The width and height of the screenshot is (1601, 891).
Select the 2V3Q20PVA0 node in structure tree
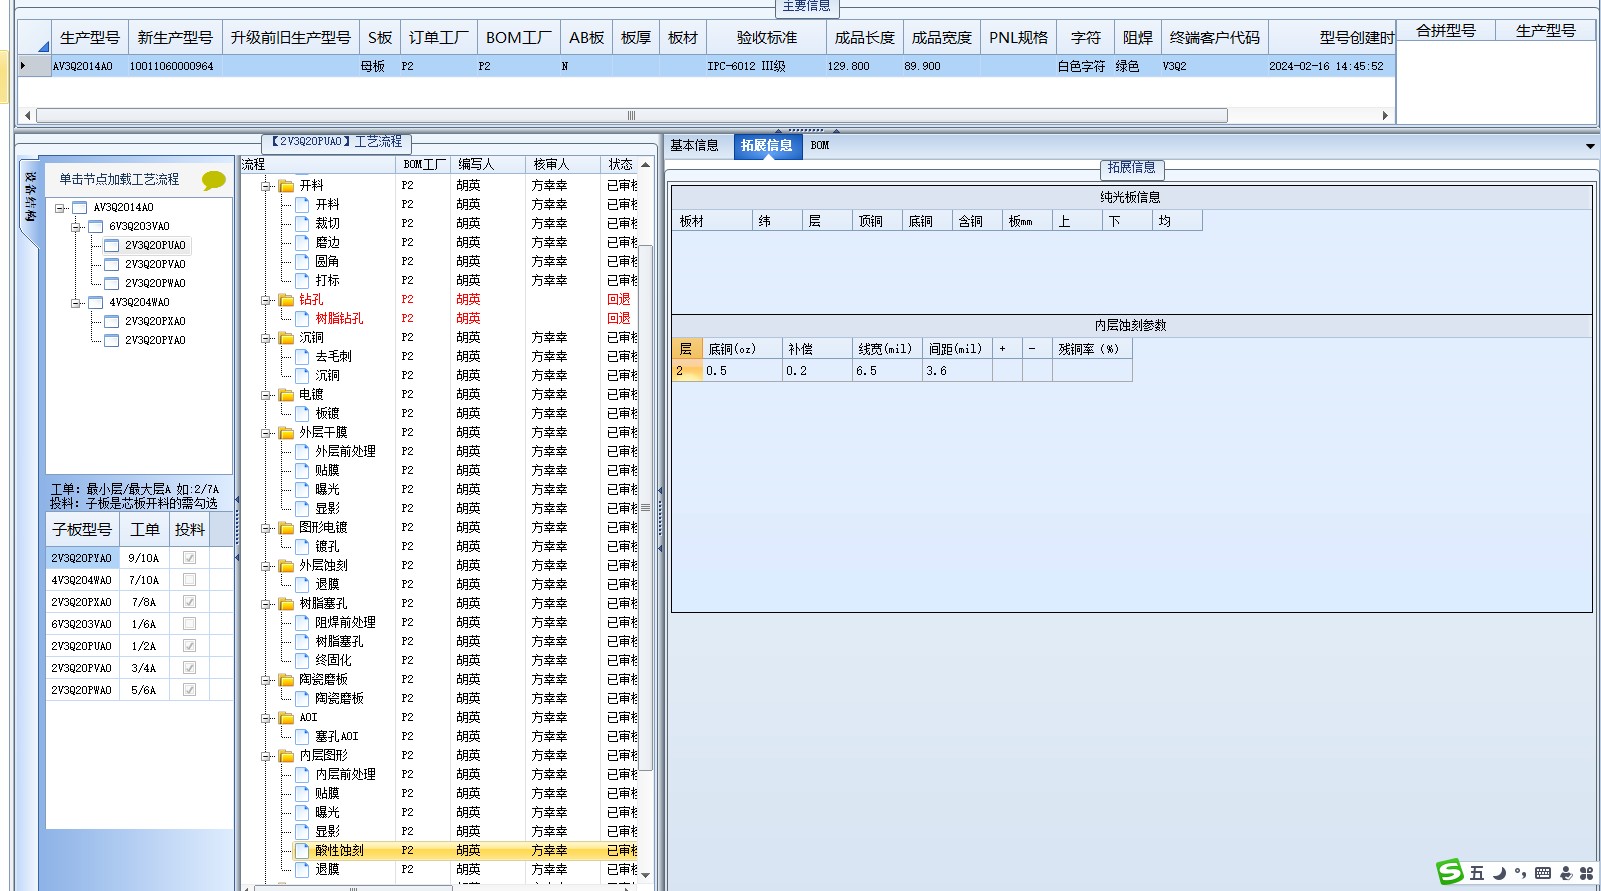(x=155, y=265)
